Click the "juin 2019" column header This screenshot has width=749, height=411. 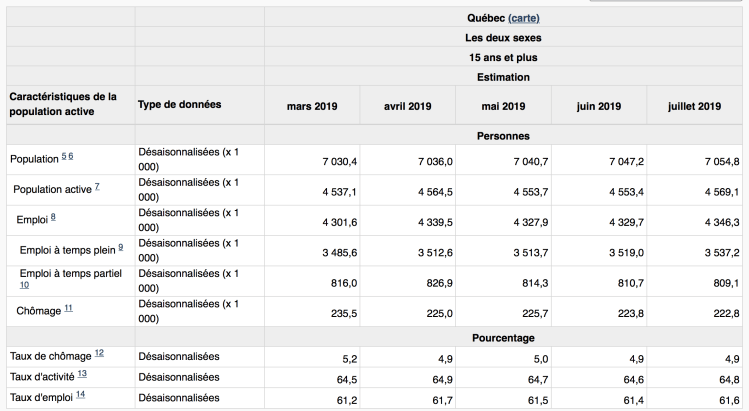(x=597, y=106)
